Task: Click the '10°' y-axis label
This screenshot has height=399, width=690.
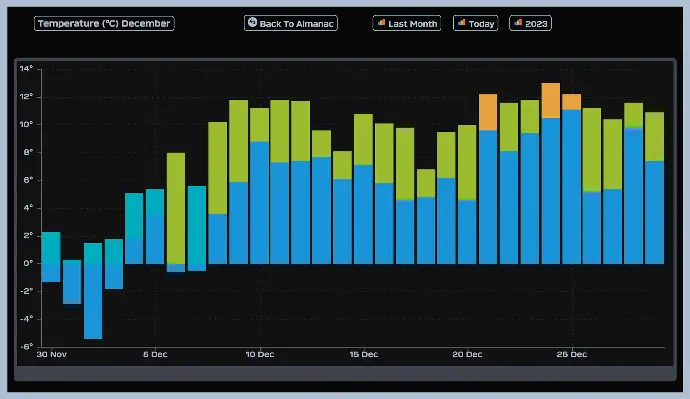Action: 26,124
